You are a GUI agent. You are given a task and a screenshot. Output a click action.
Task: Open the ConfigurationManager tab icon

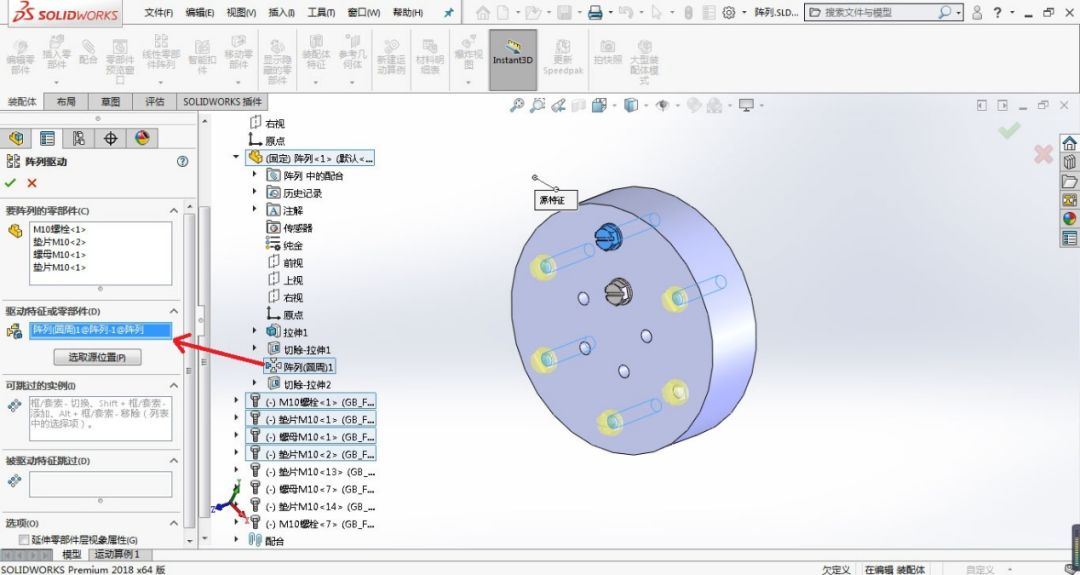point(79,138)
